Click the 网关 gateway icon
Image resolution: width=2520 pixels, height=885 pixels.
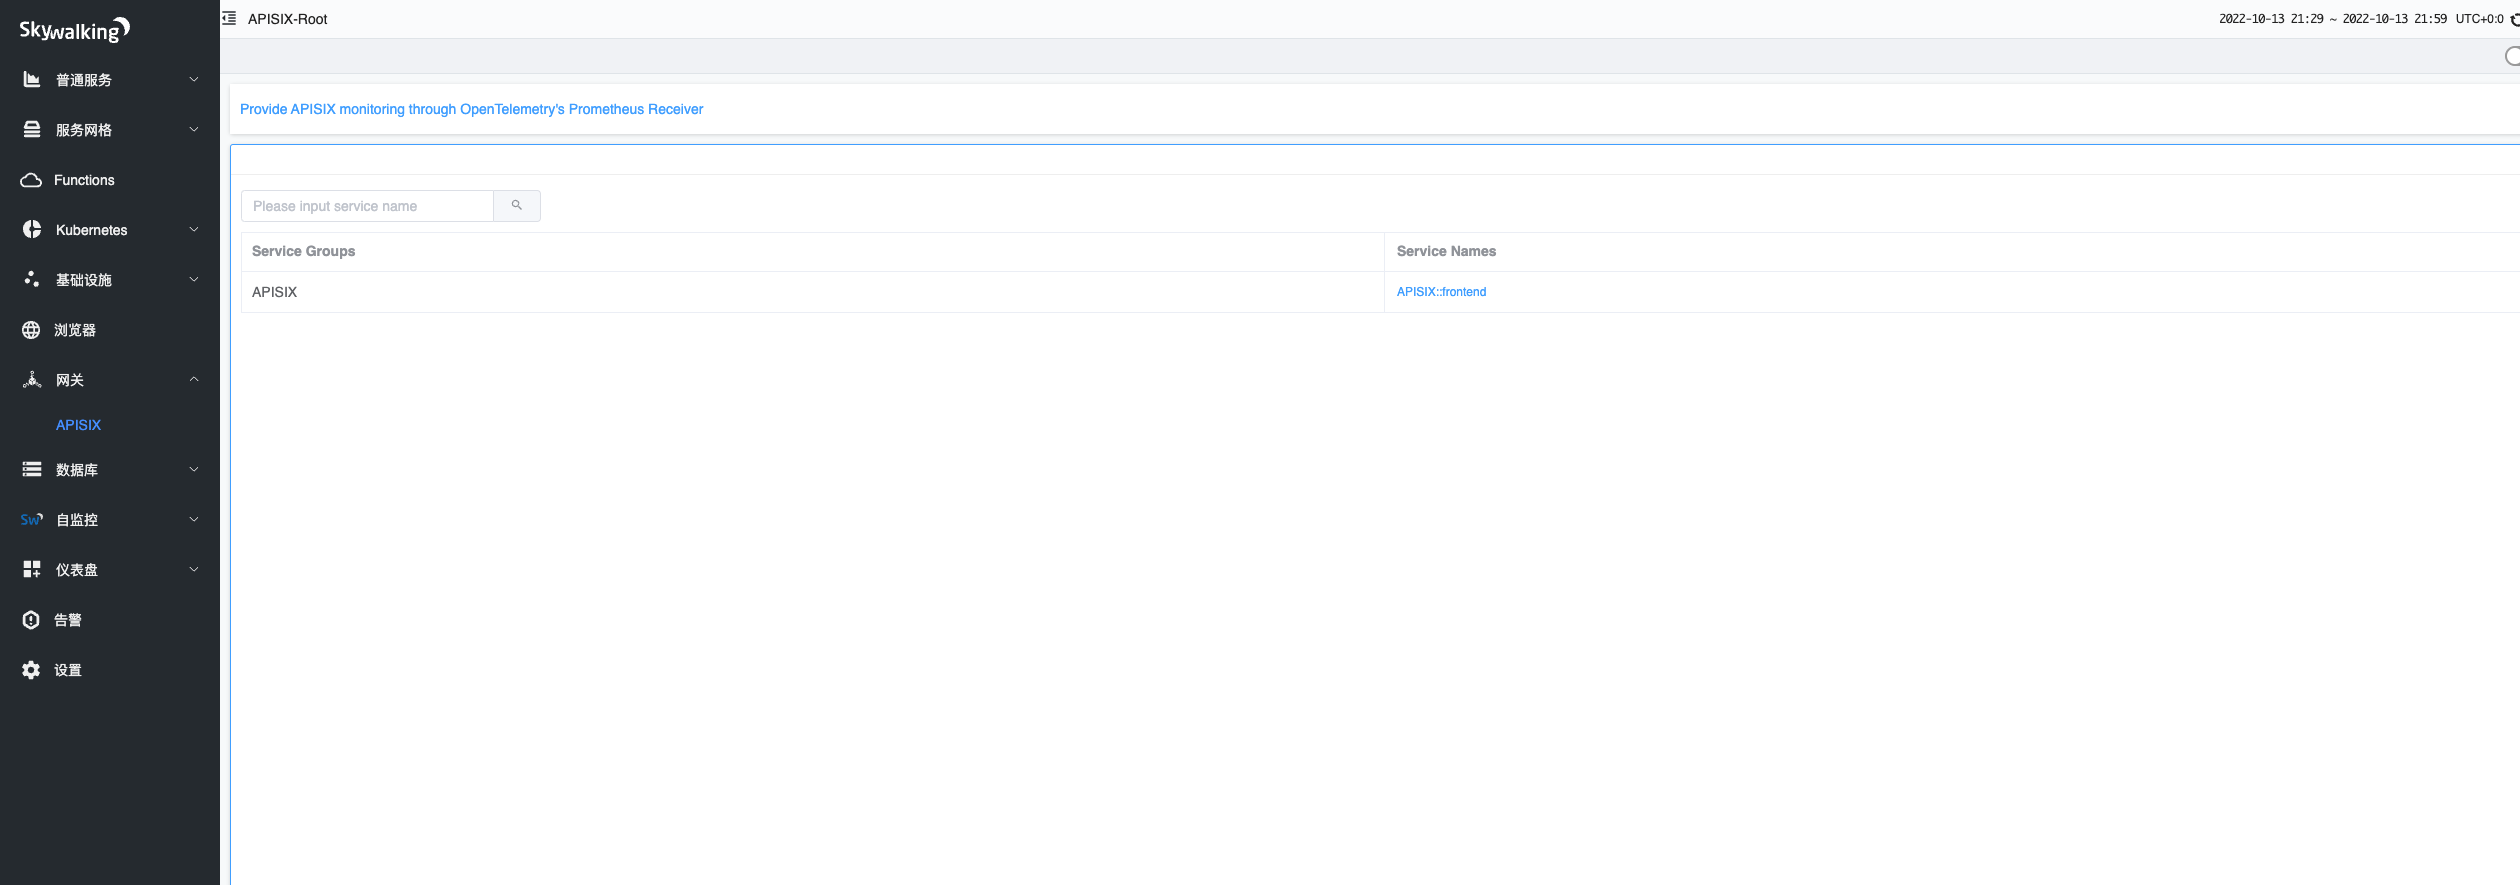32,380
